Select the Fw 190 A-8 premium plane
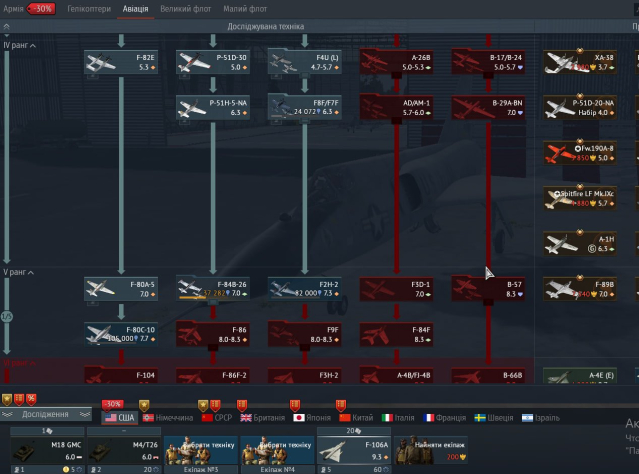 click(x=580, y=152)
